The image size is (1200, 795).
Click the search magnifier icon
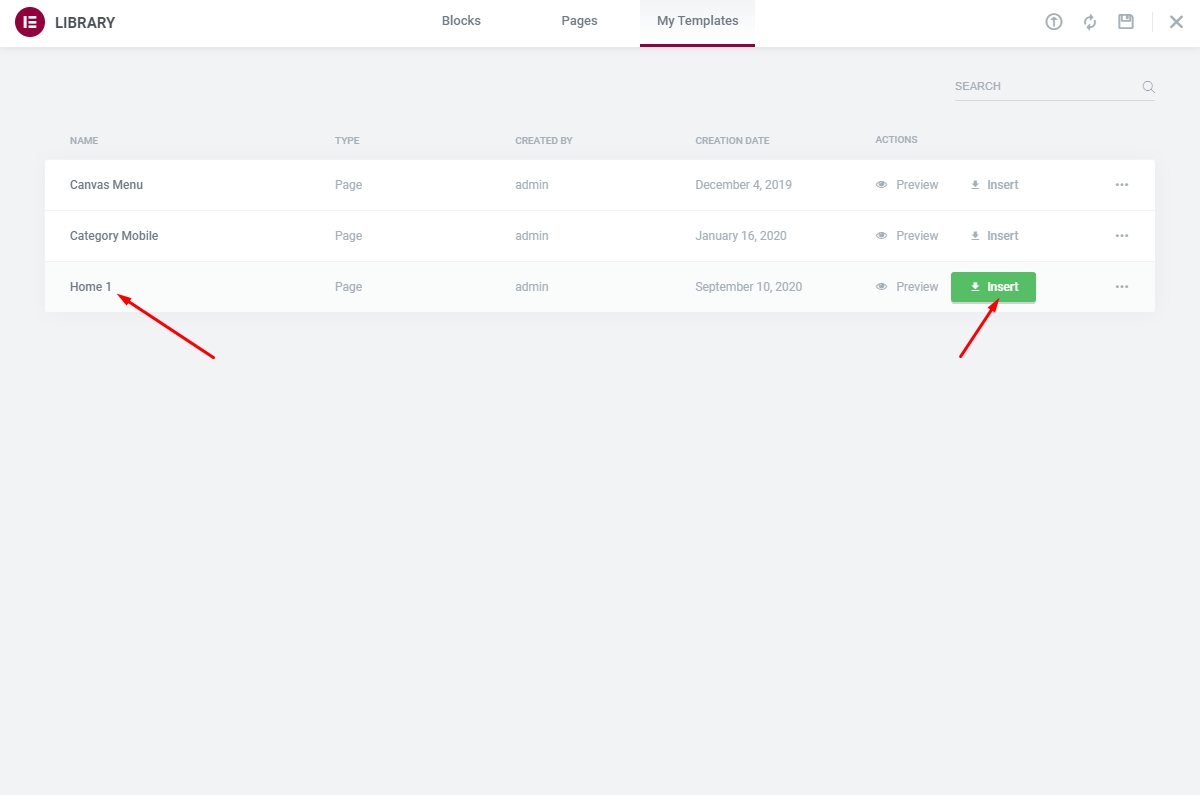pos(1149,87)
